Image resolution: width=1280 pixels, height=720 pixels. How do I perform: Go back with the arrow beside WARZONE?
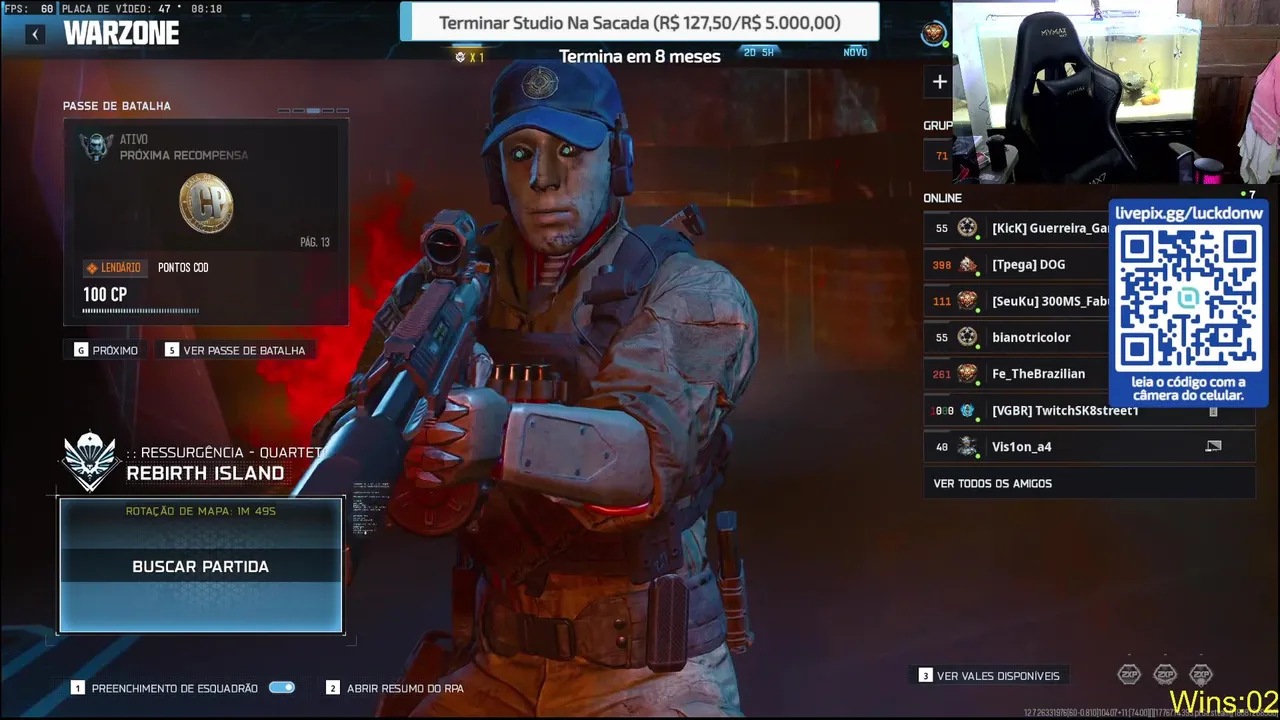pyautogui.click(x=35, y=34)
